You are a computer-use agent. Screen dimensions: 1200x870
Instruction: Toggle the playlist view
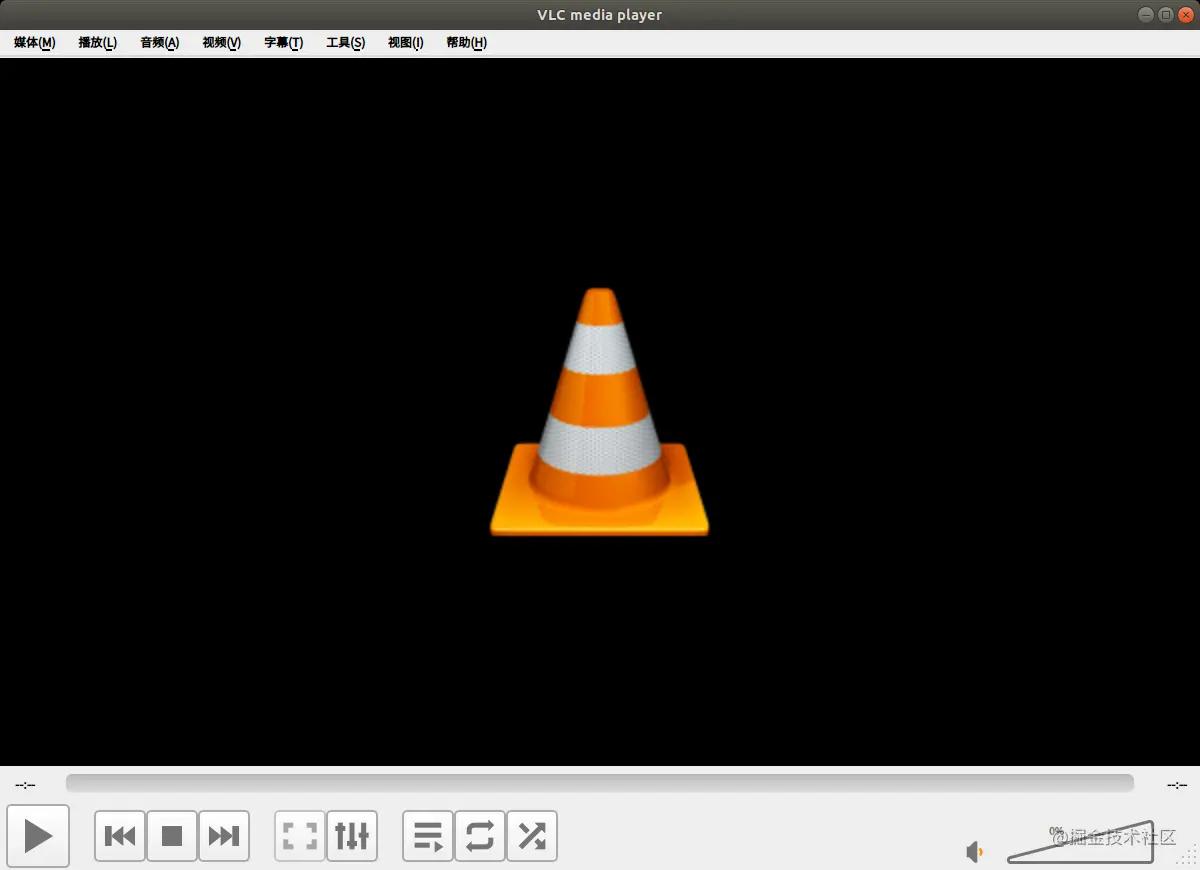428,836
